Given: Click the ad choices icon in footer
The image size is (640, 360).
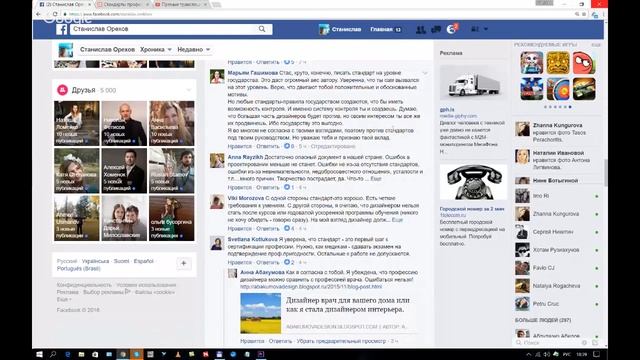Looking at the screenshot, I should pos(127,292).
